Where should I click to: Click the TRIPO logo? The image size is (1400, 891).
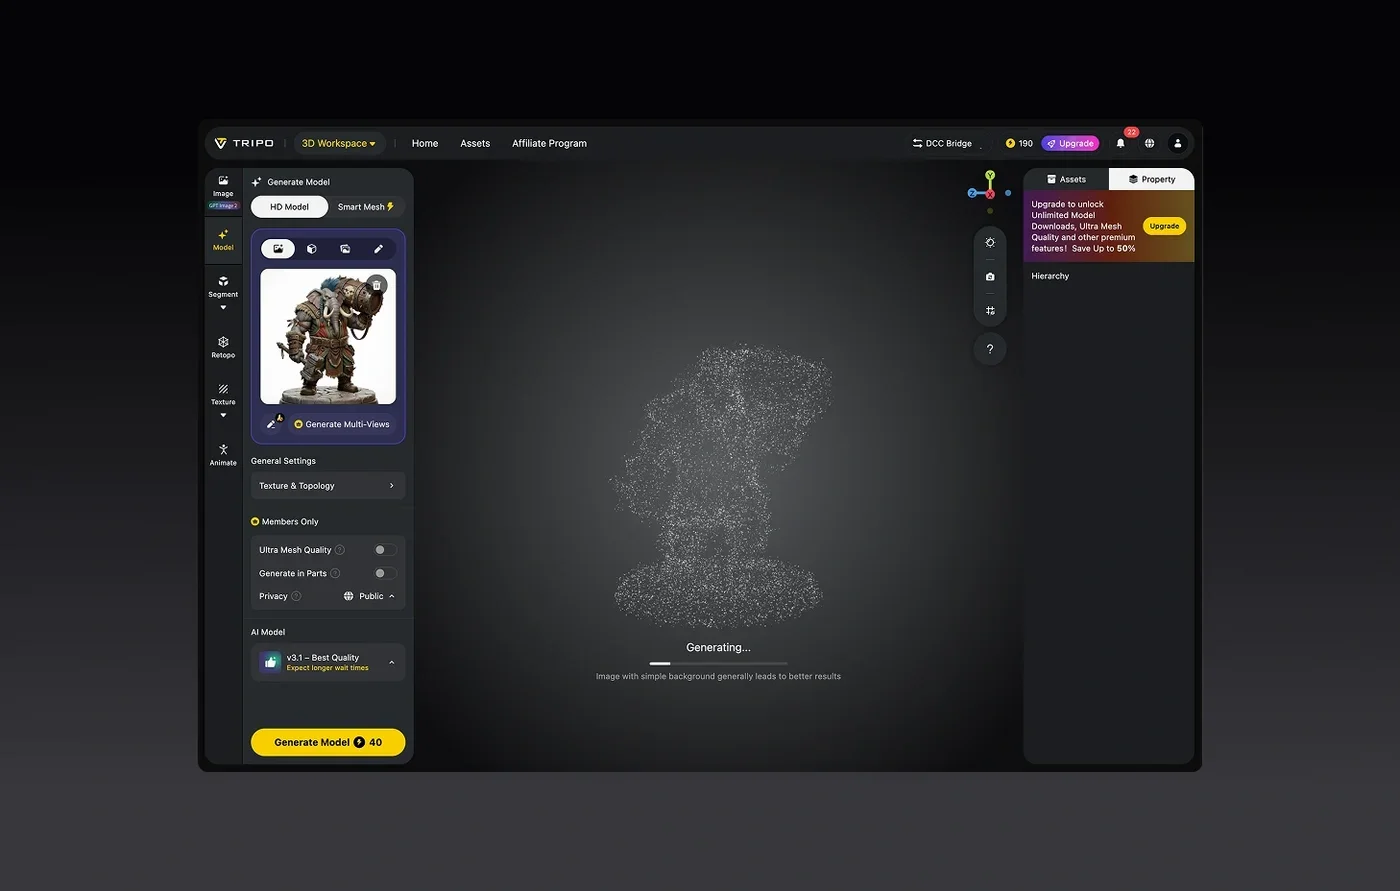(x=244, y=143)
